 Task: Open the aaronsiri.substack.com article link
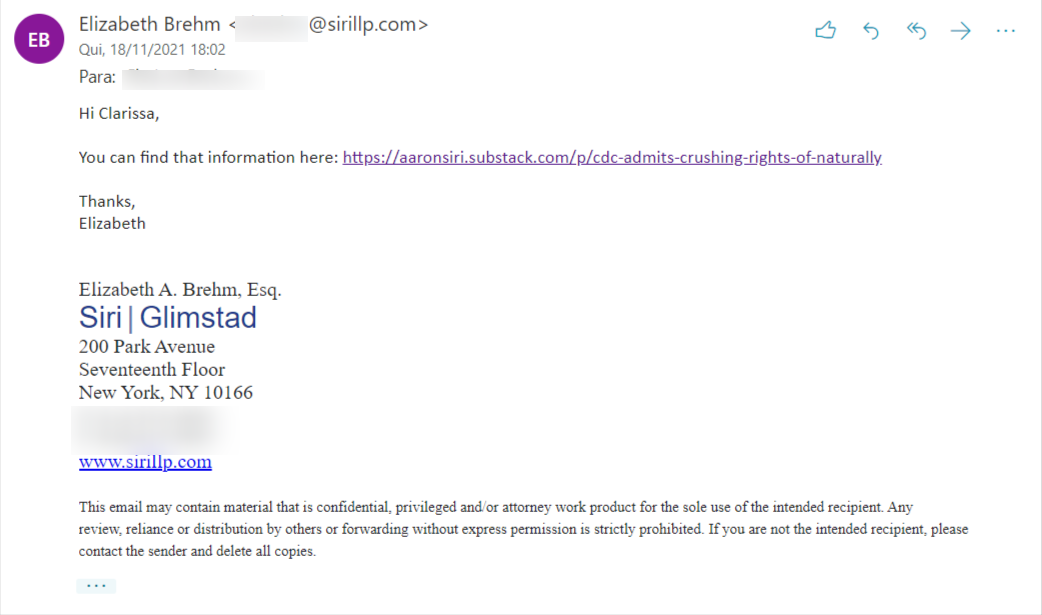[x=612, y=158]
